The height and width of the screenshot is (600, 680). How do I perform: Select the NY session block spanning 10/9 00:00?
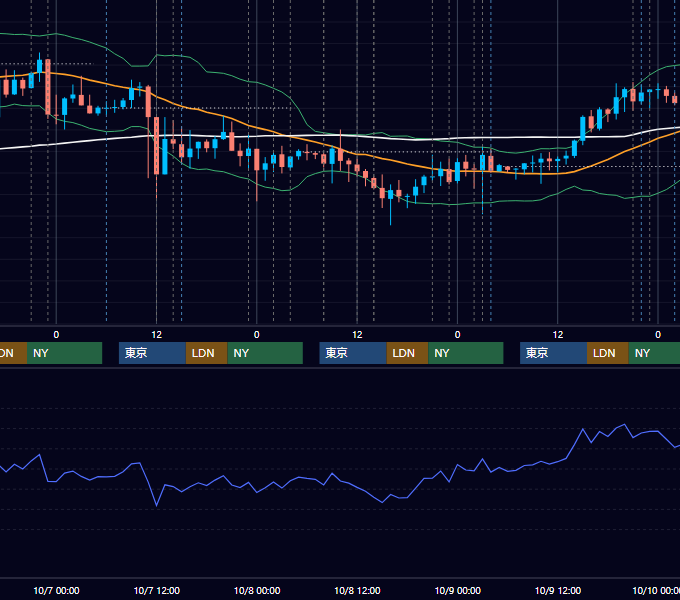click(466, 353)
